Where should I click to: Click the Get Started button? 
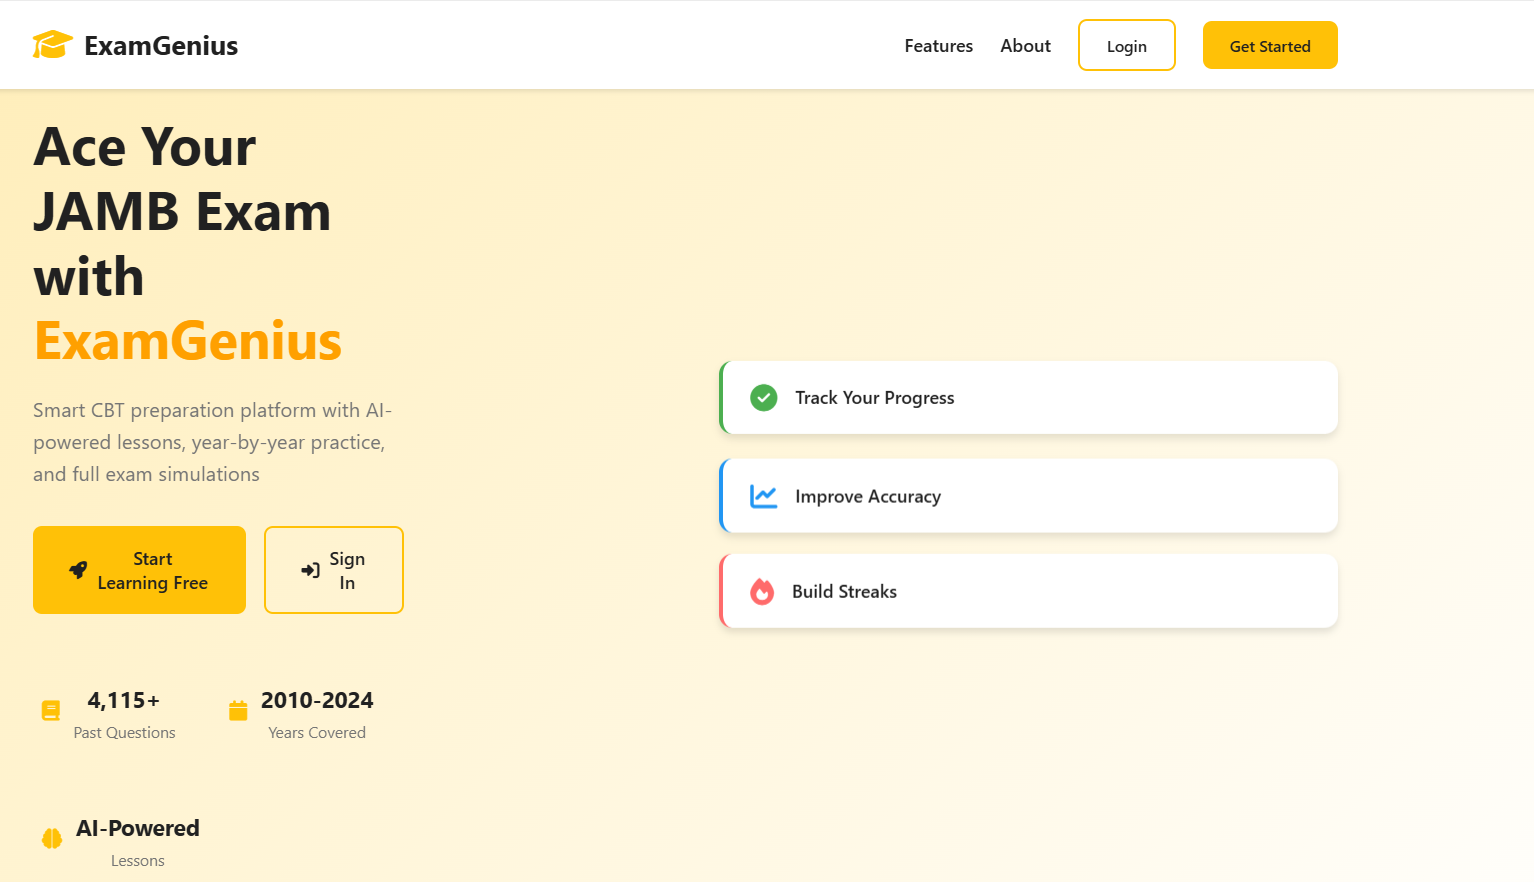(x=1270, y=45)
